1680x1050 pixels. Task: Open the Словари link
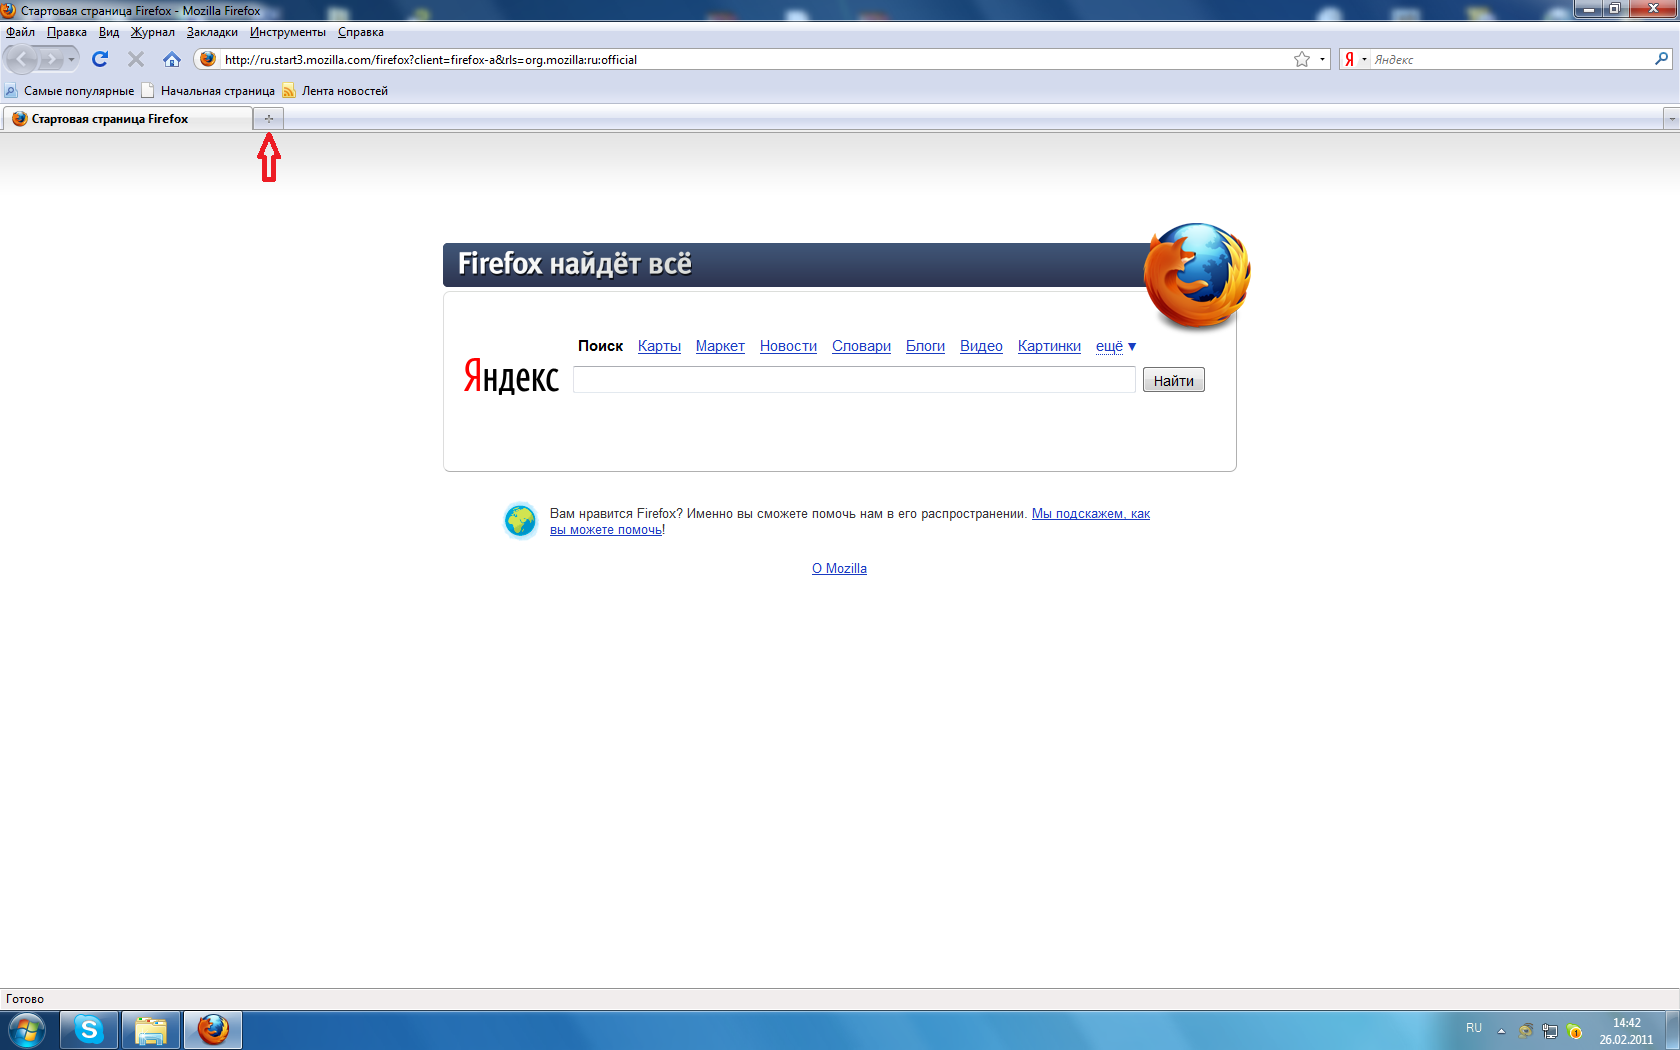pyautogui.click(x=861, y=346)
